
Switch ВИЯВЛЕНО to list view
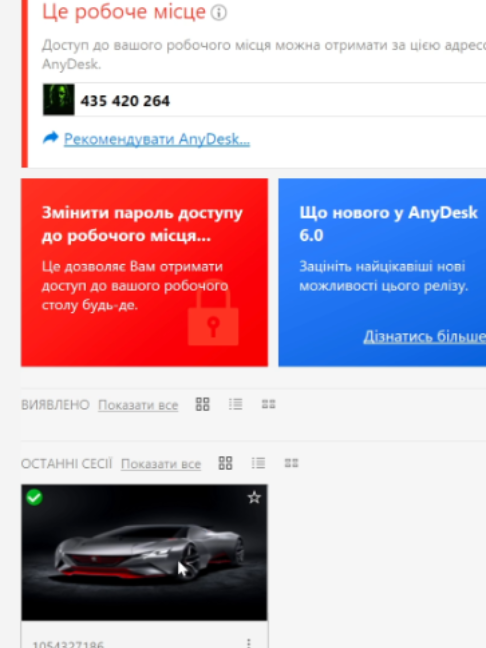pos(236,404)
